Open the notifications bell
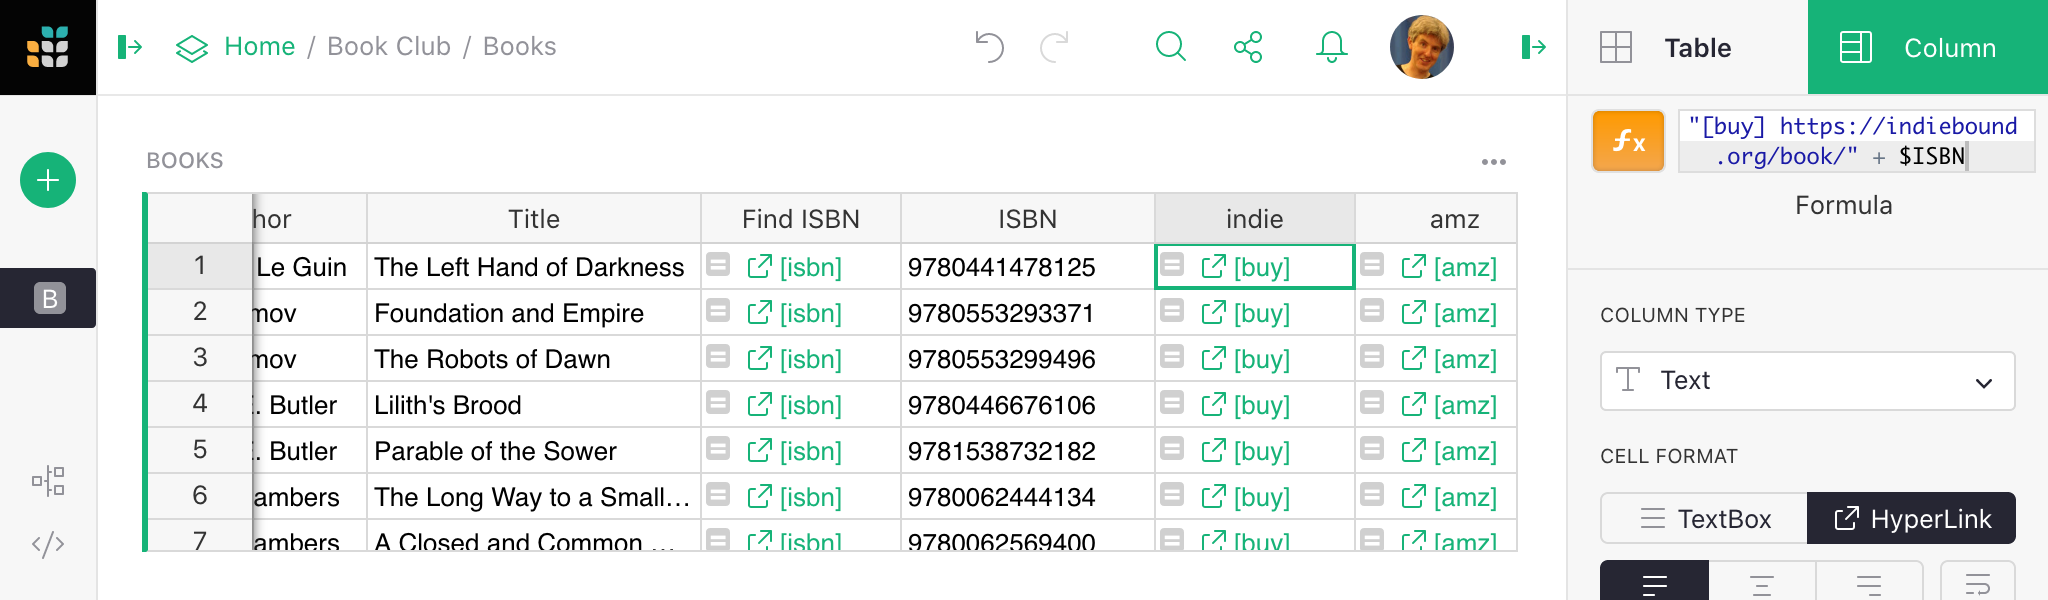Screen dimensions: 2048x600 (x=1331, y=47)
